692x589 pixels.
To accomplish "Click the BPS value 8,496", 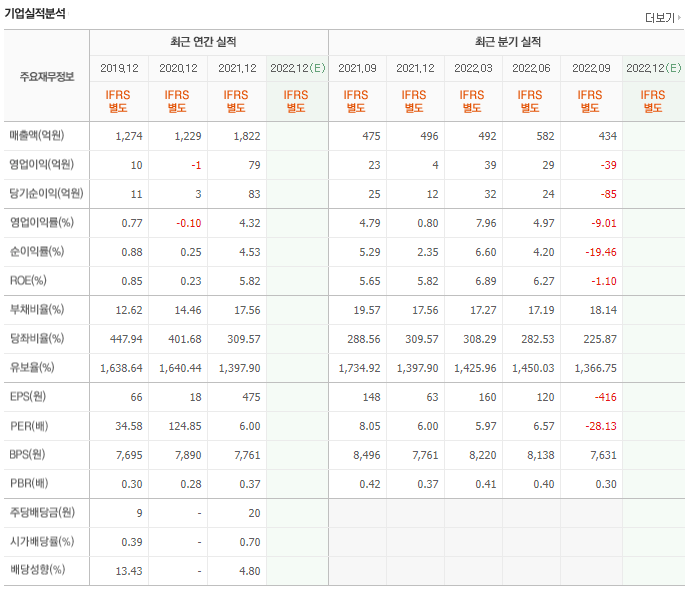I will (367, 455).
